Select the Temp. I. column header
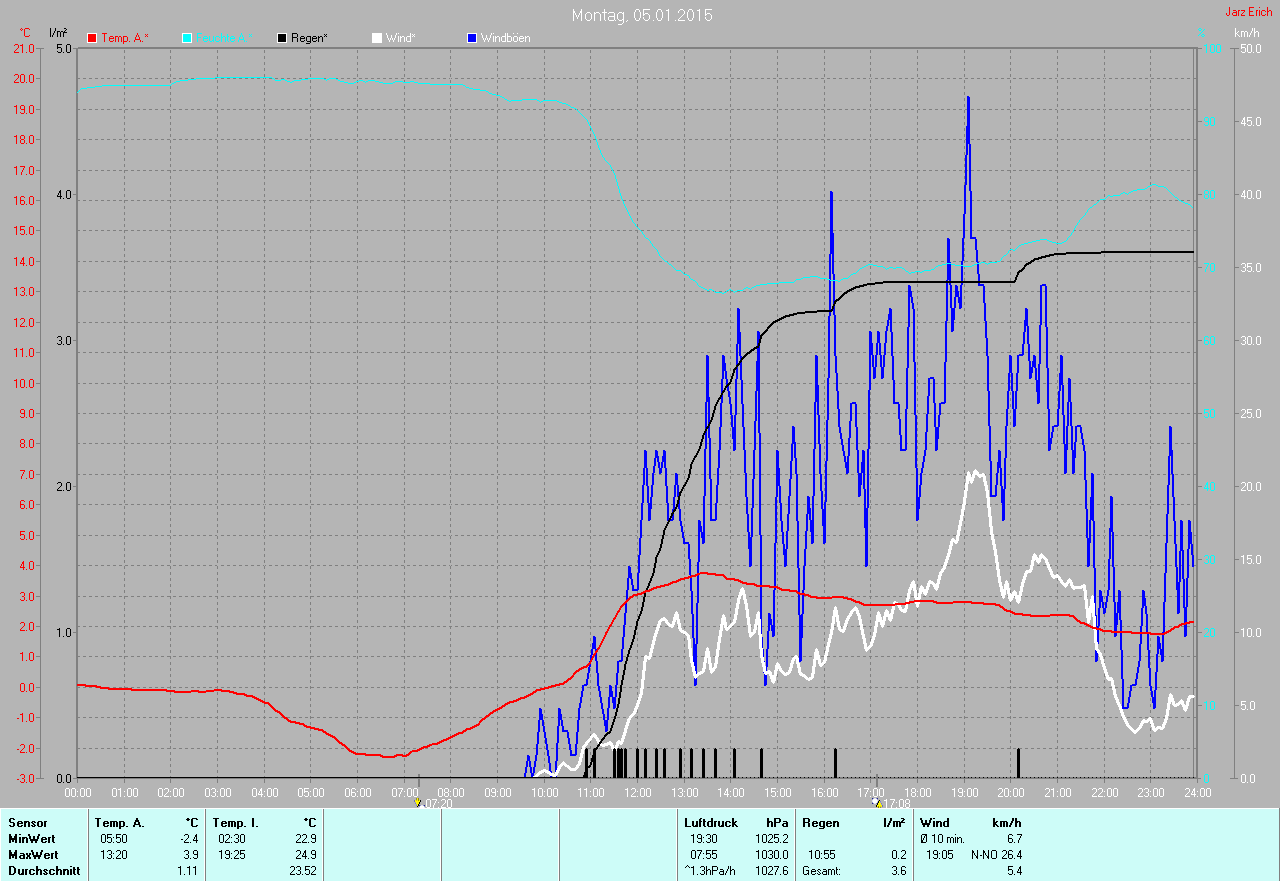 [x=236, y=823]
